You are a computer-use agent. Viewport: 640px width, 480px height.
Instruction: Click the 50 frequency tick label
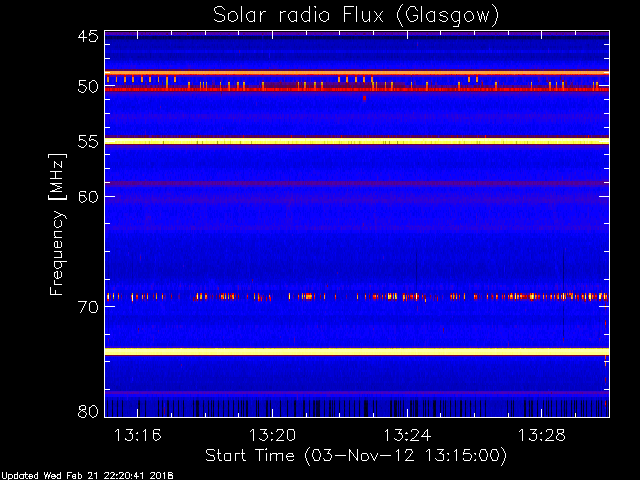point(88,87)
